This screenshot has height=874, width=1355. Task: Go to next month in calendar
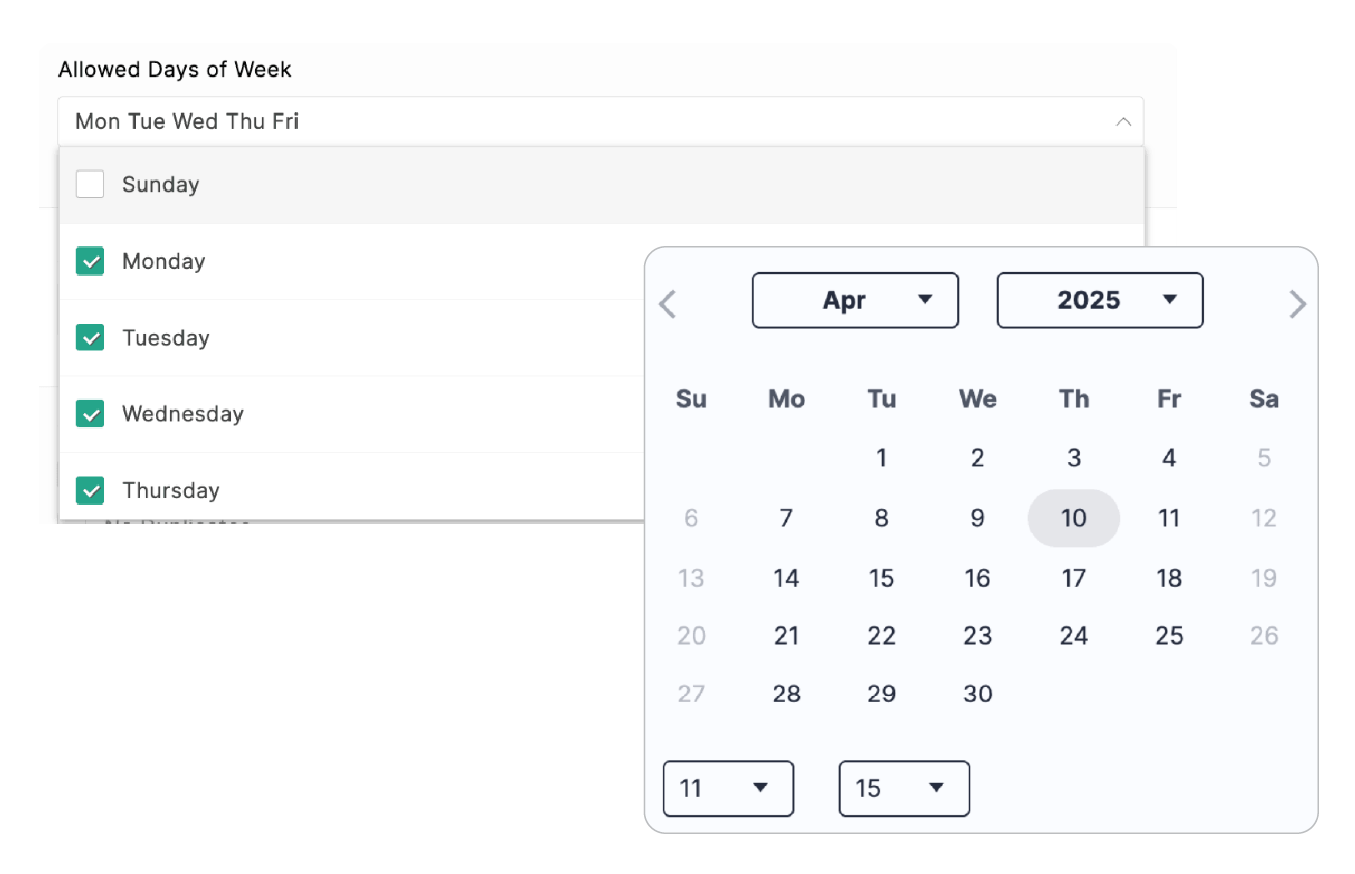click(x=1297, y=303)
